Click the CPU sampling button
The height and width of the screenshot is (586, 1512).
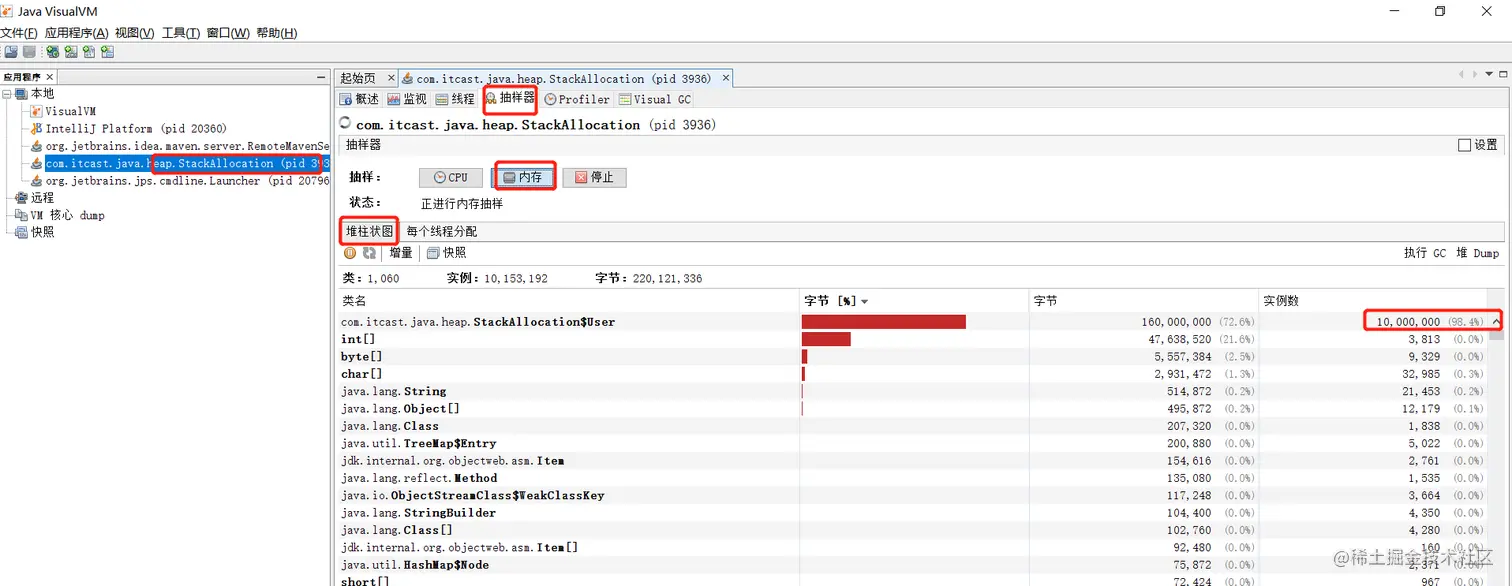click(x=451, y=177)
